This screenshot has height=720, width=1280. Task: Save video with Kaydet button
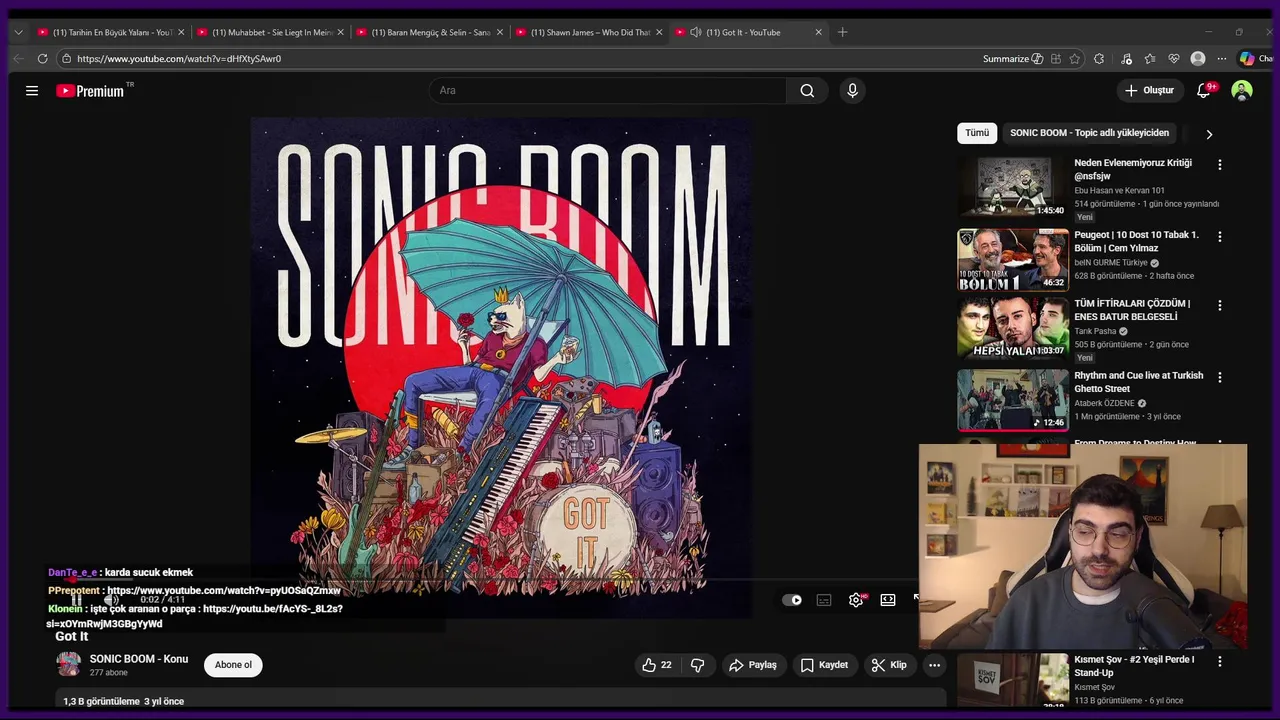(824, 665)
